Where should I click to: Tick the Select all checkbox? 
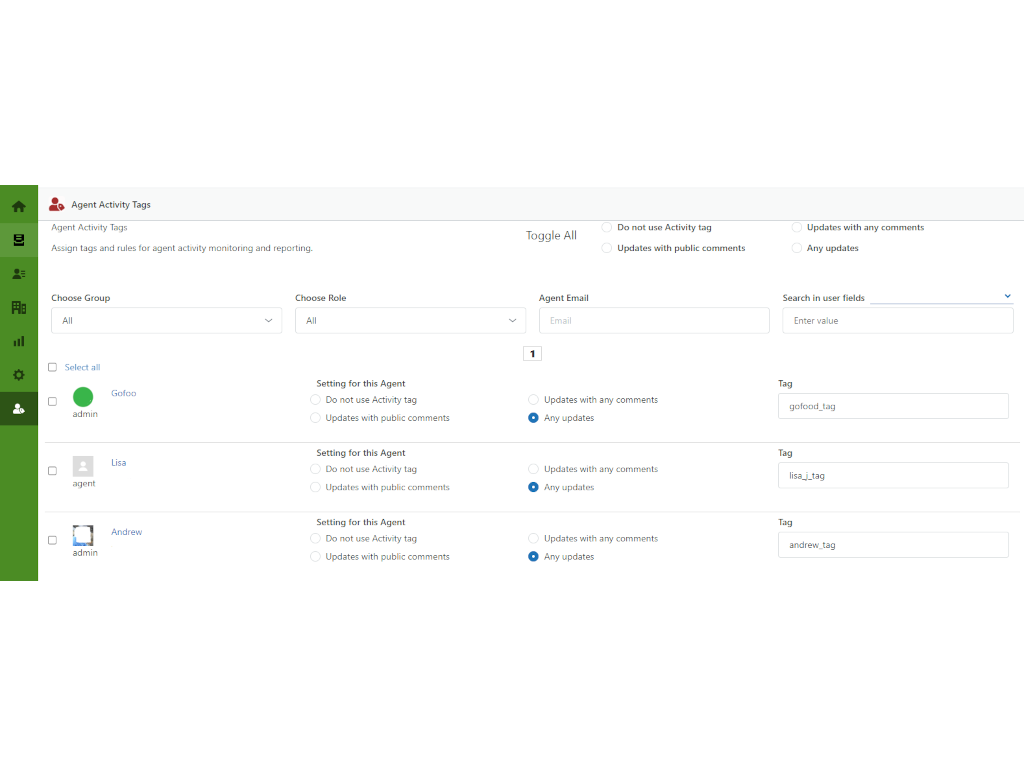pos(53,367)
